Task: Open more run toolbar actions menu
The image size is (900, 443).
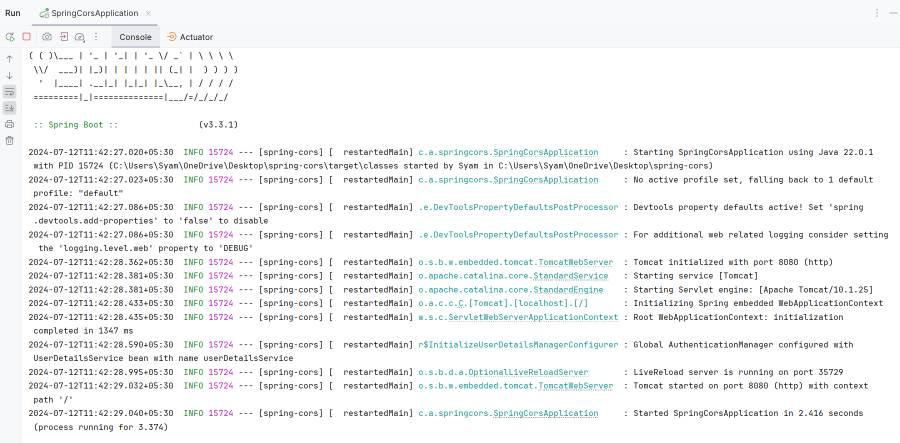Action: point(95,37)
